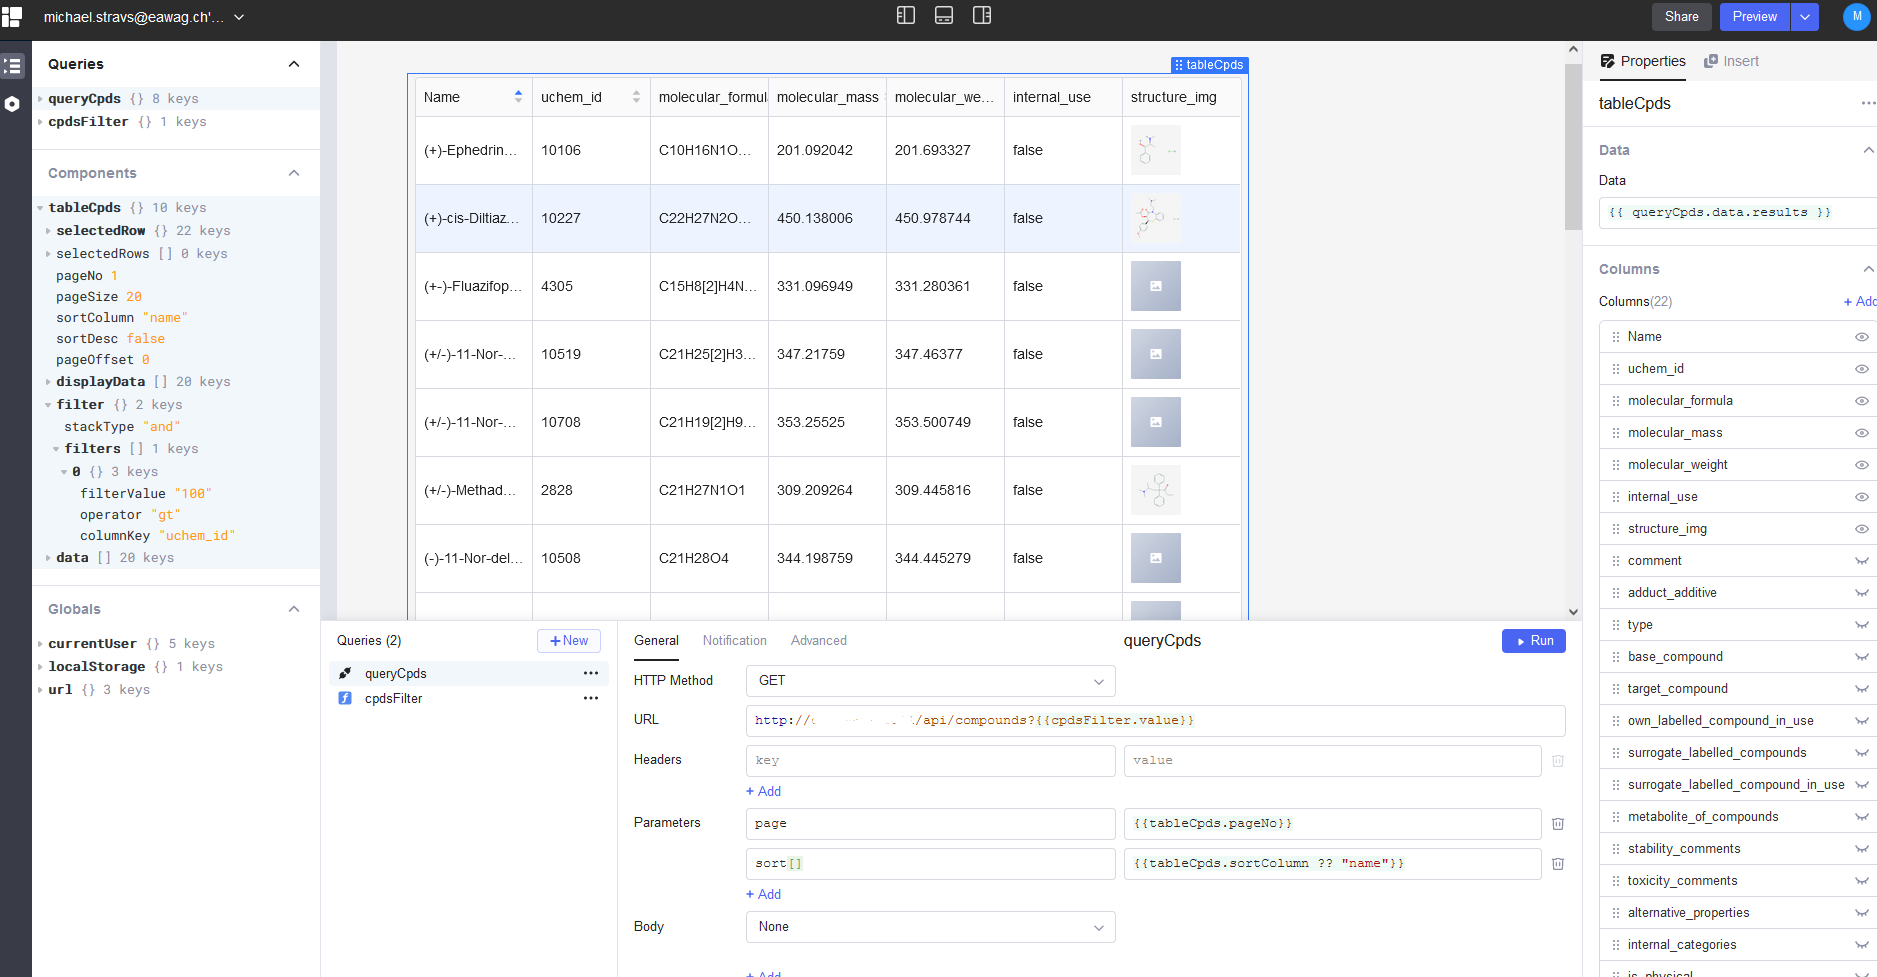Expand the selectedRow tree entry
This screenshot has width=1877, height=977.
coord(48,230)
